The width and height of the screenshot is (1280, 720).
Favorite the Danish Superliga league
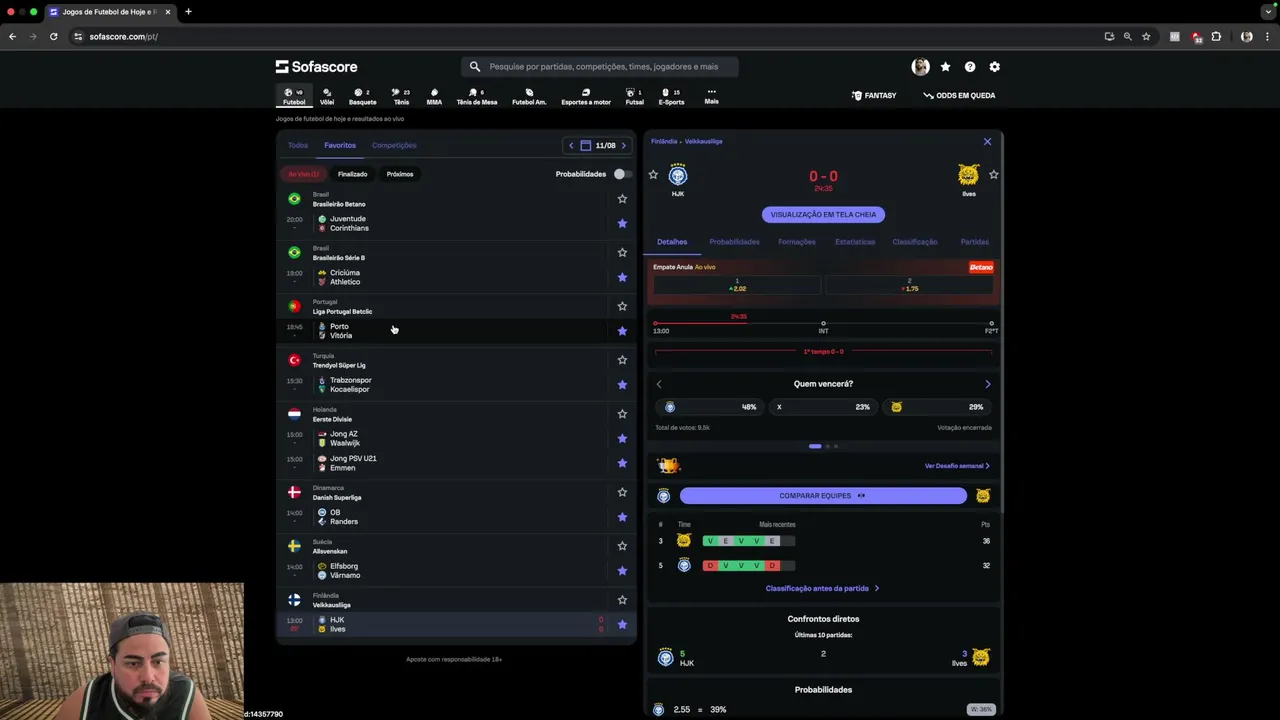point(622,493)
